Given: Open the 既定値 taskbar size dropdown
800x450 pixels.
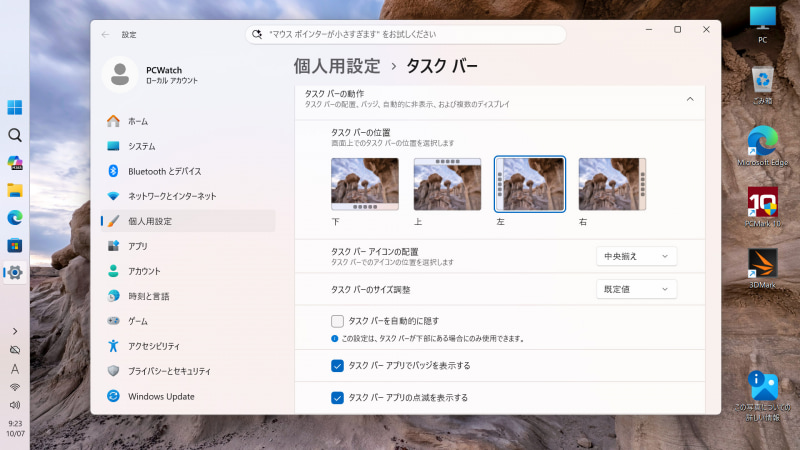Looking at the screenshot, I should [x=636, y=289].
